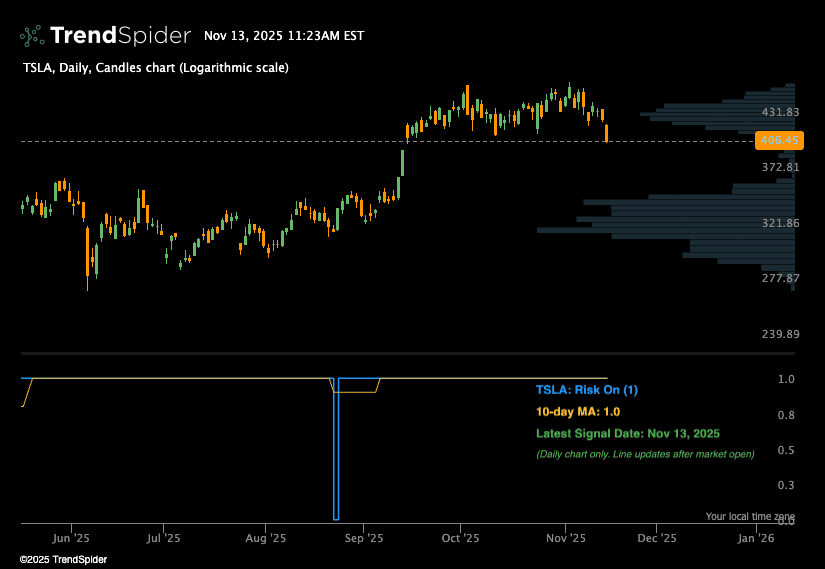Click the orange 406.45 current price tag
The width and height of the screenshot is (825, 569).
coord(780,141)
